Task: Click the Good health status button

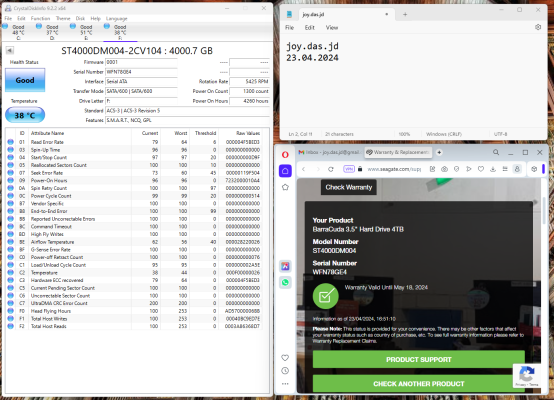Action: [x=25, y=80]
